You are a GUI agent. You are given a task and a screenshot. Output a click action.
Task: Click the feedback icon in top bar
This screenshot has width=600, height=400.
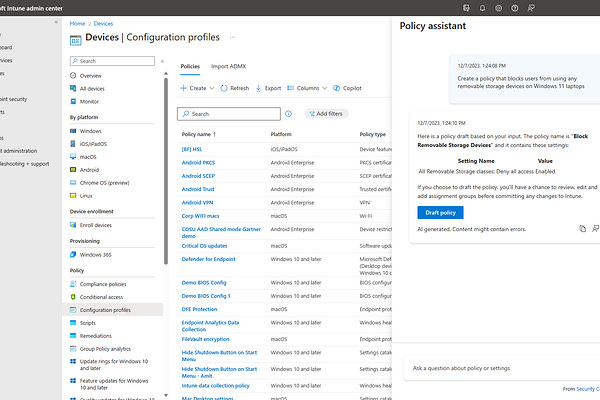531,8
